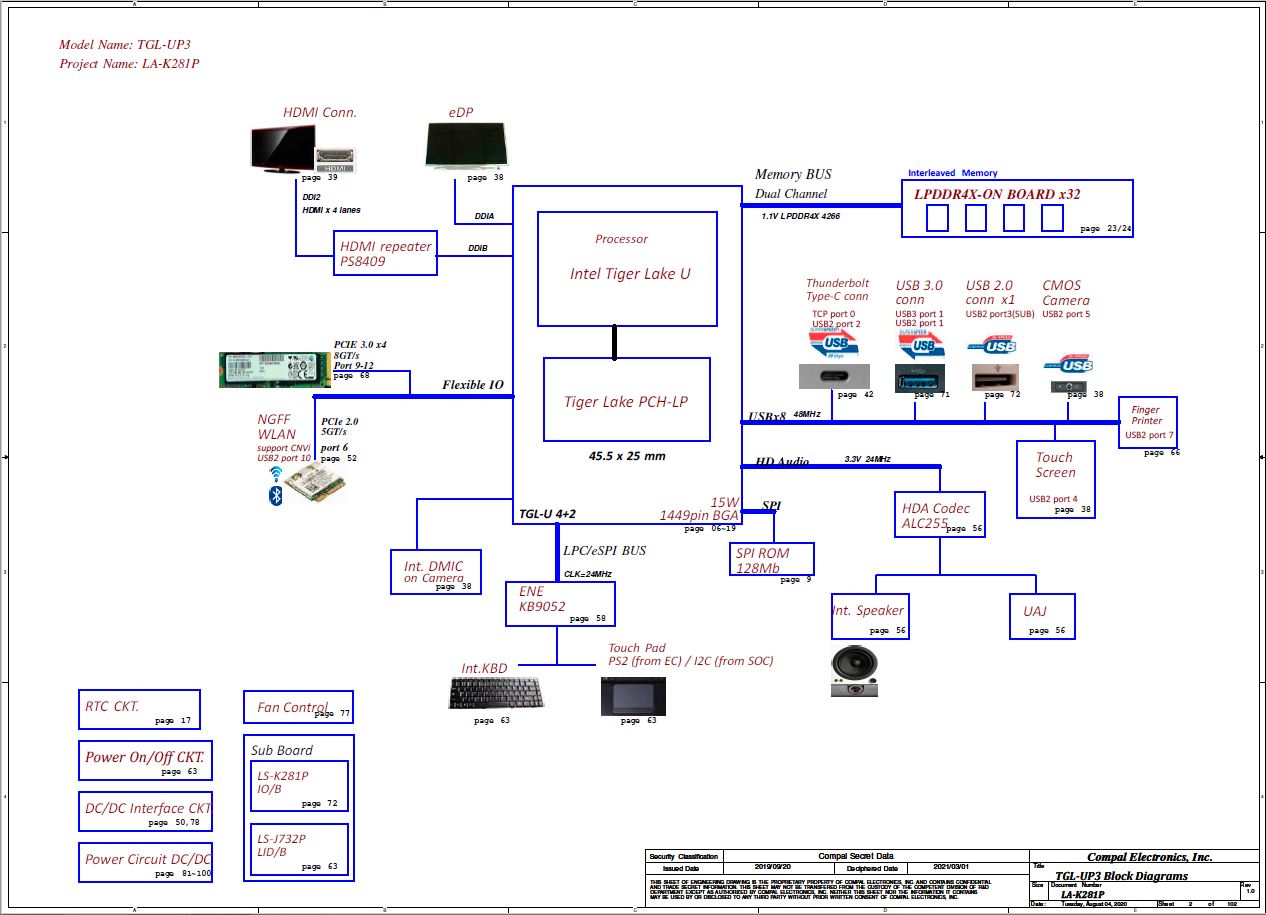
Task: Click the Intel Tiger Lake U processor block
Action: 627,268
